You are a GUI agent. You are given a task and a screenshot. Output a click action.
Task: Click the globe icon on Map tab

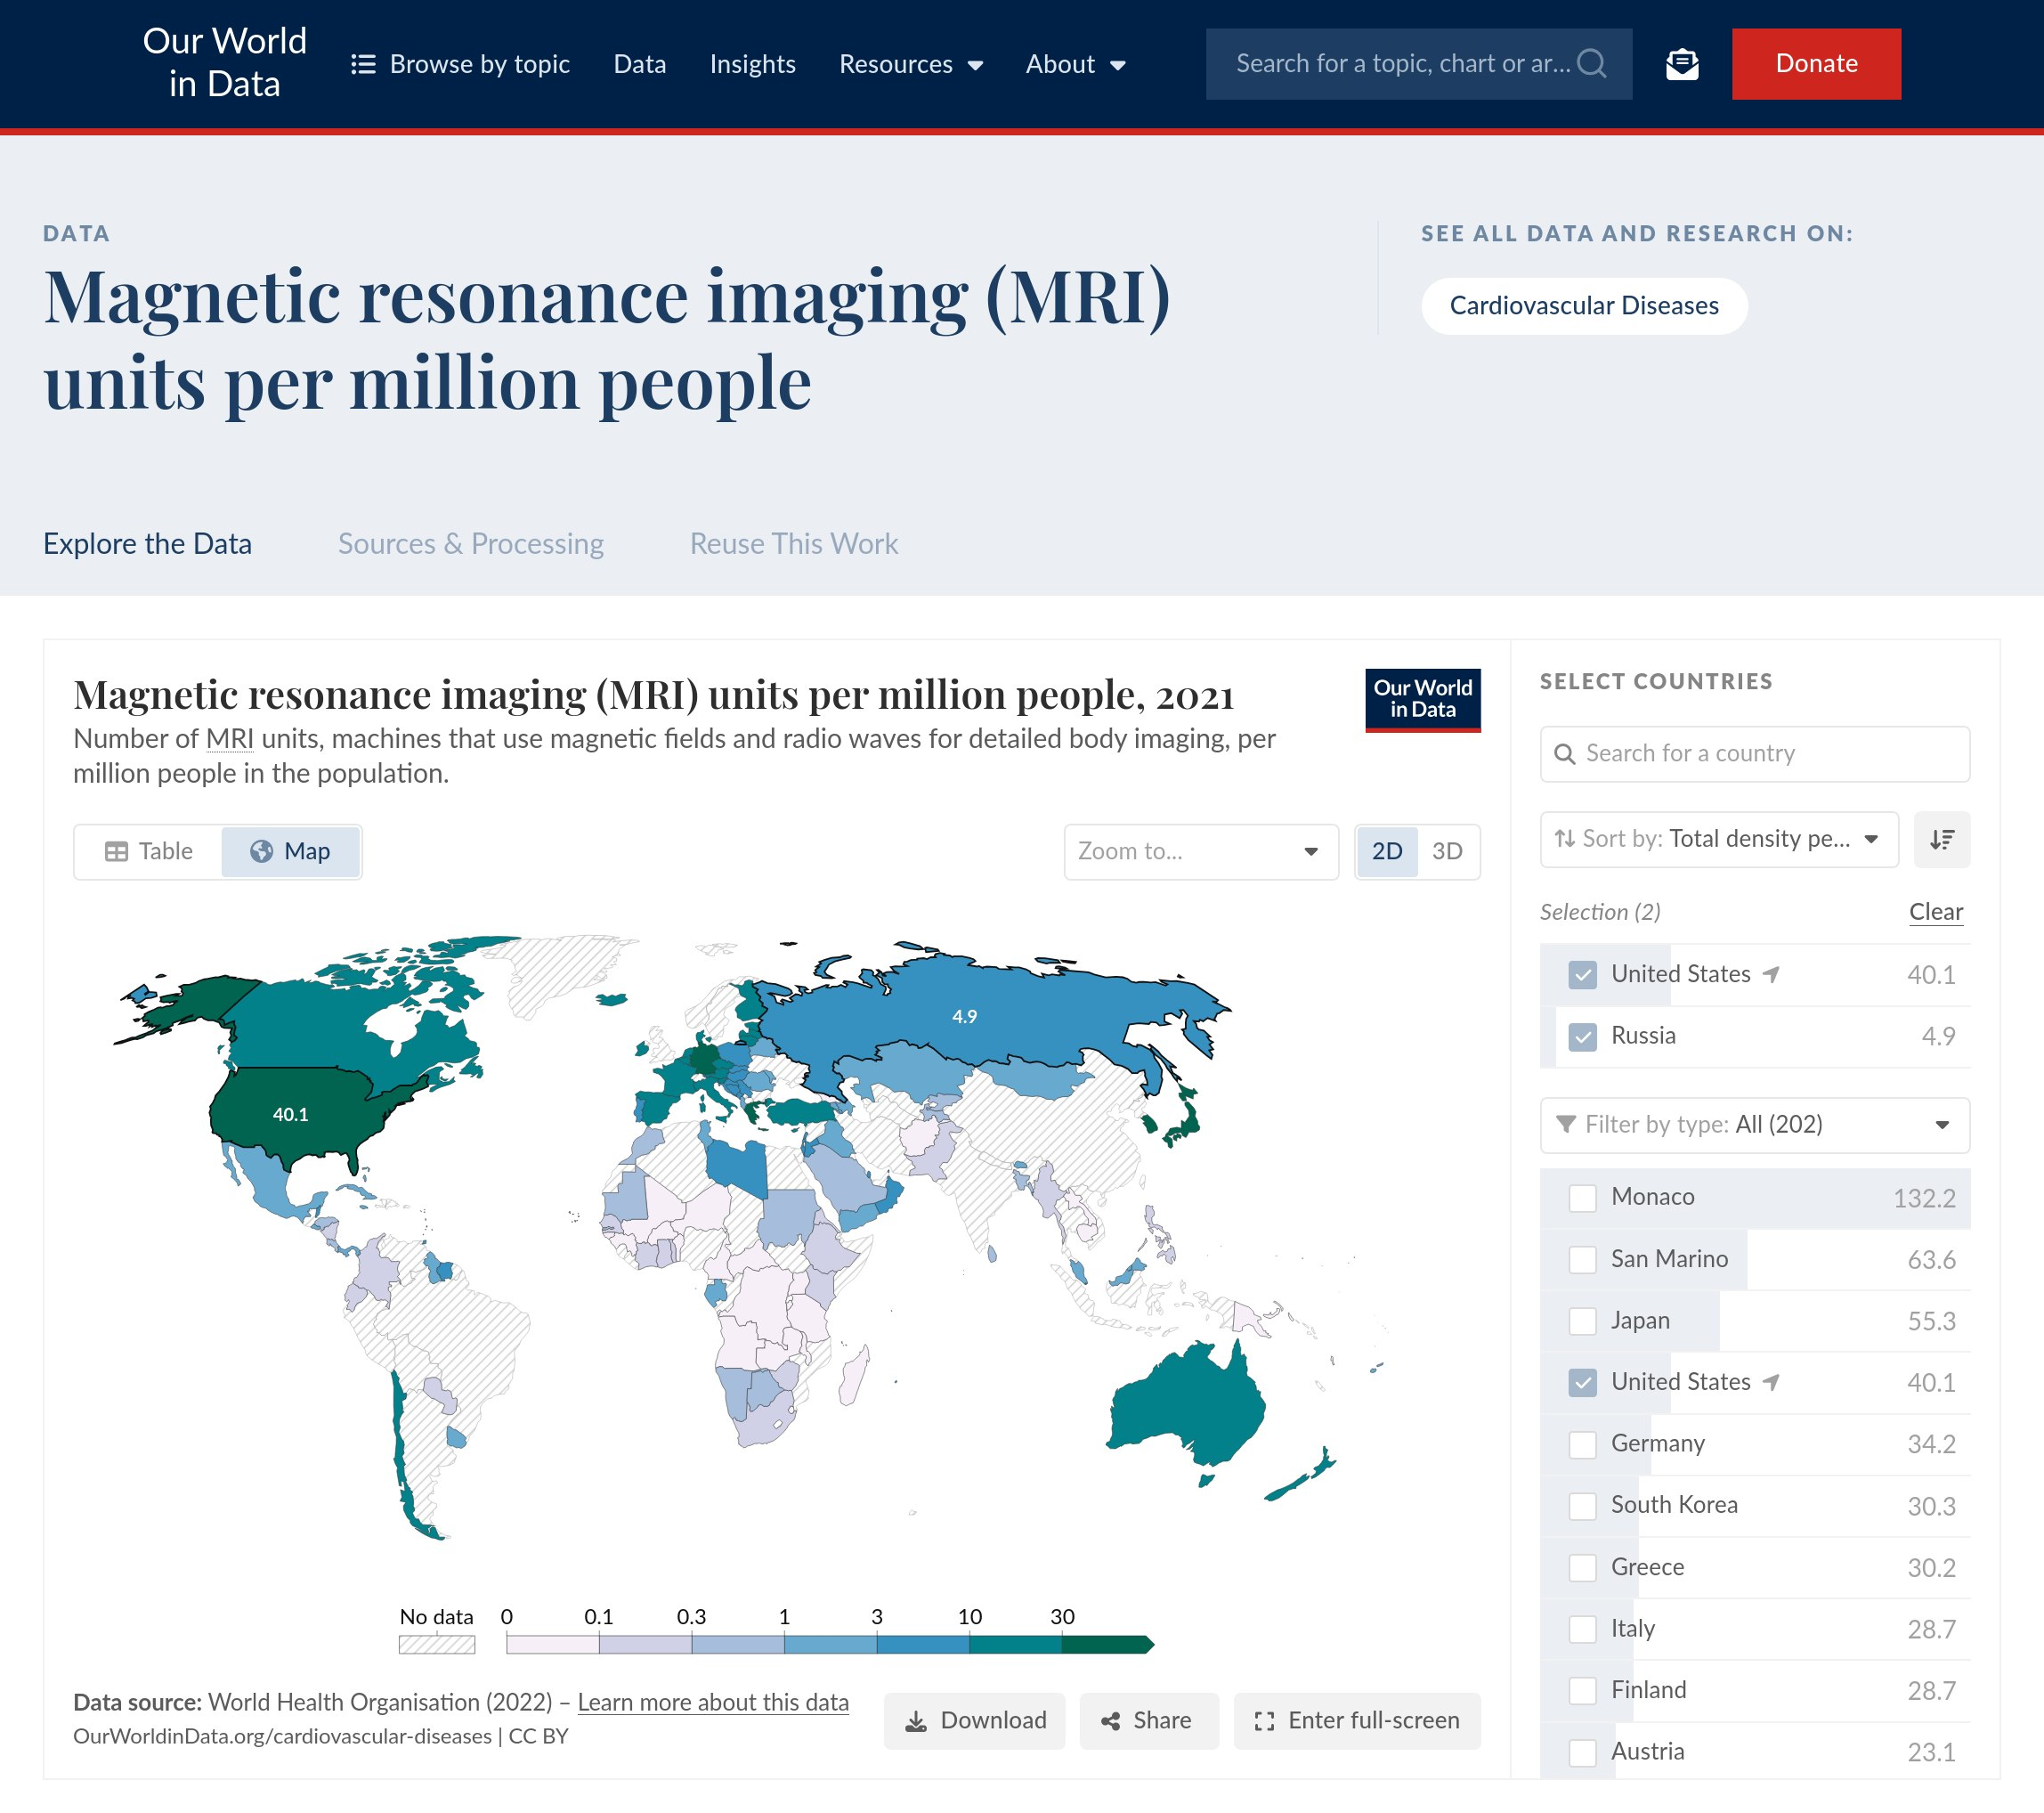click(261, 851)
